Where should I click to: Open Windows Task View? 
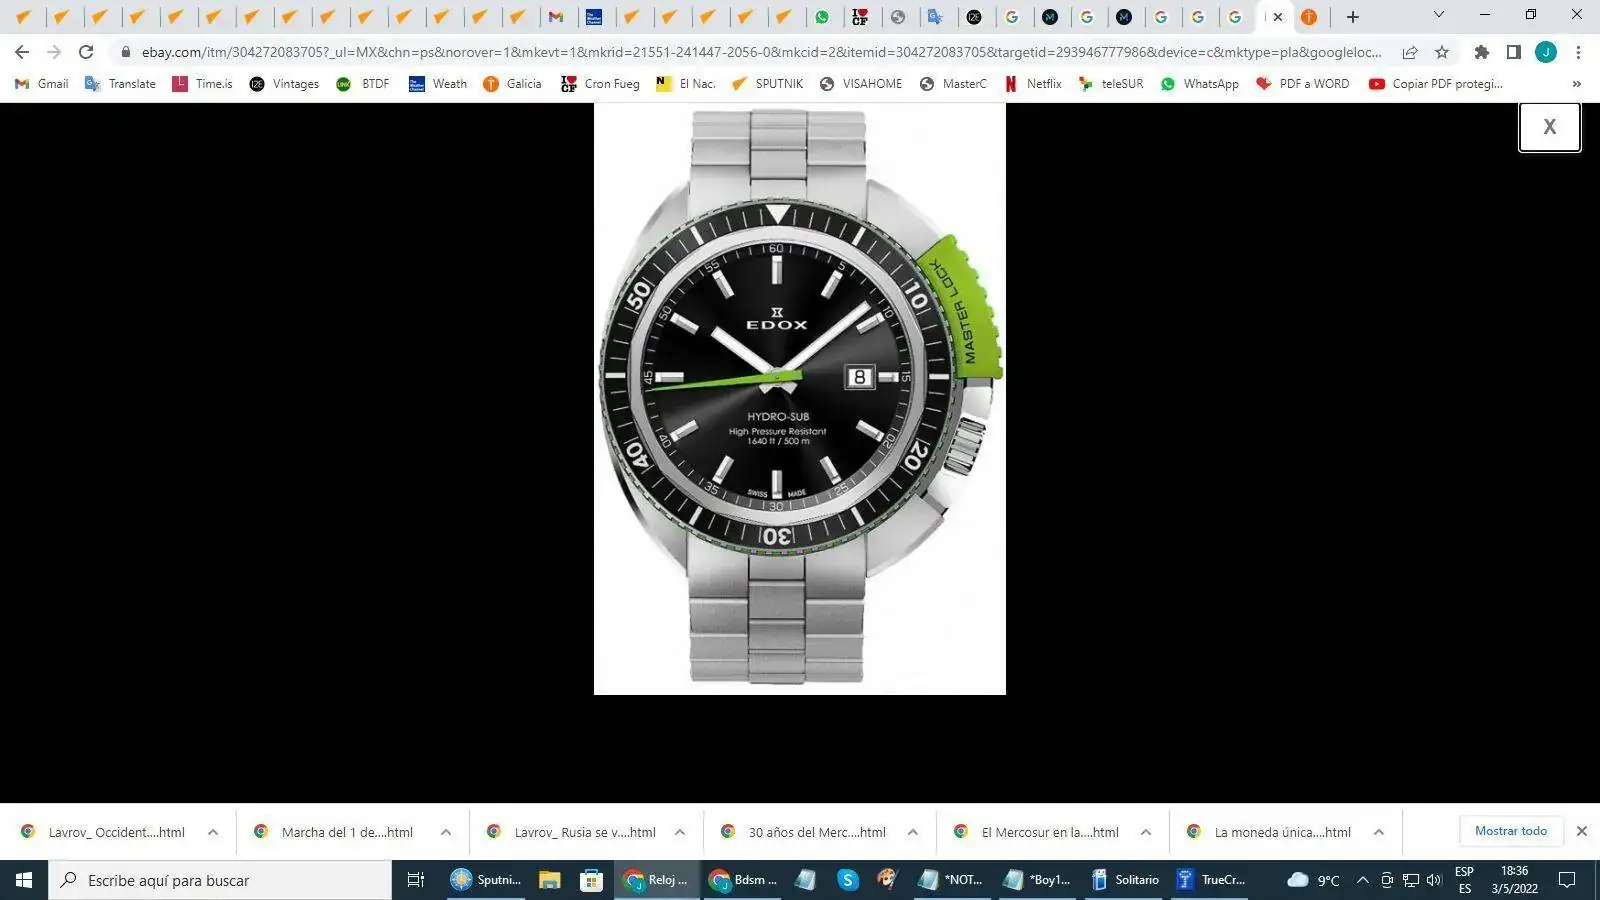point(416,880)
